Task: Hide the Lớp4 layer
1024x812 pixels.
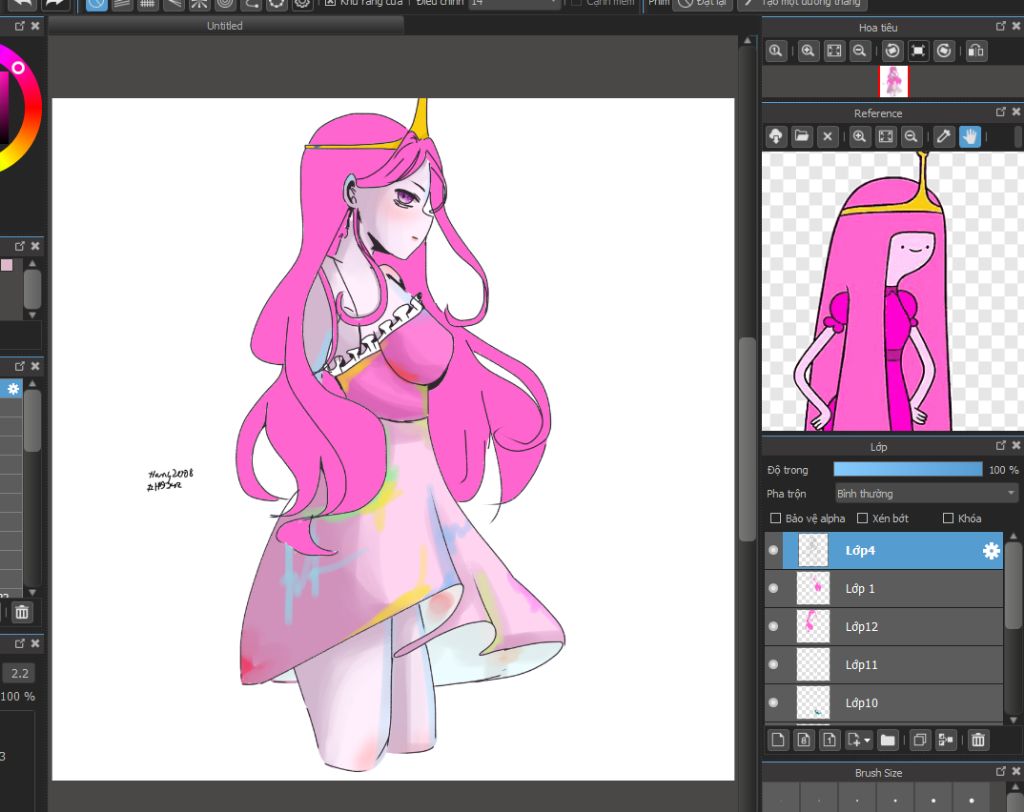Action: click(774, 551)
